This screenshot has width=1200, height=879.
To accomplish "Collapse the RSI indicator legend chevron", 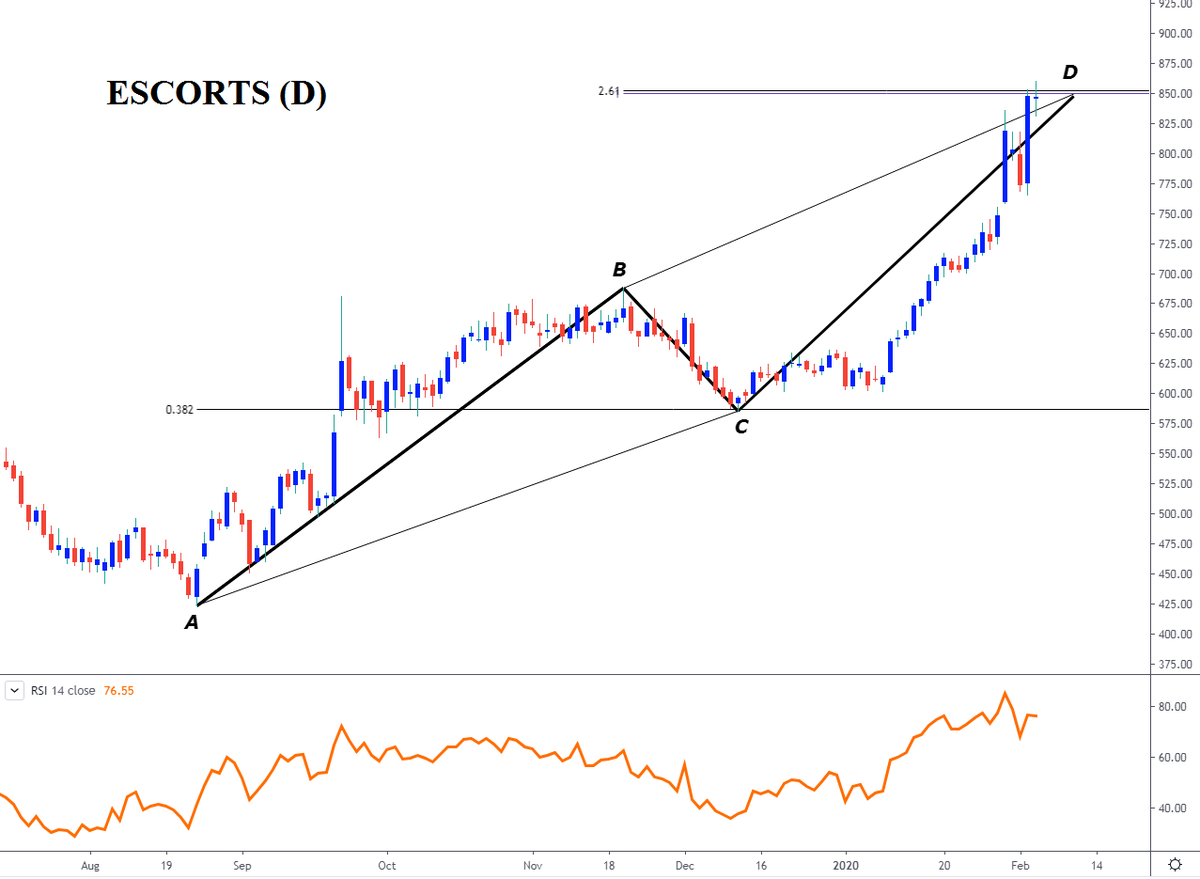I will [15, 690].
